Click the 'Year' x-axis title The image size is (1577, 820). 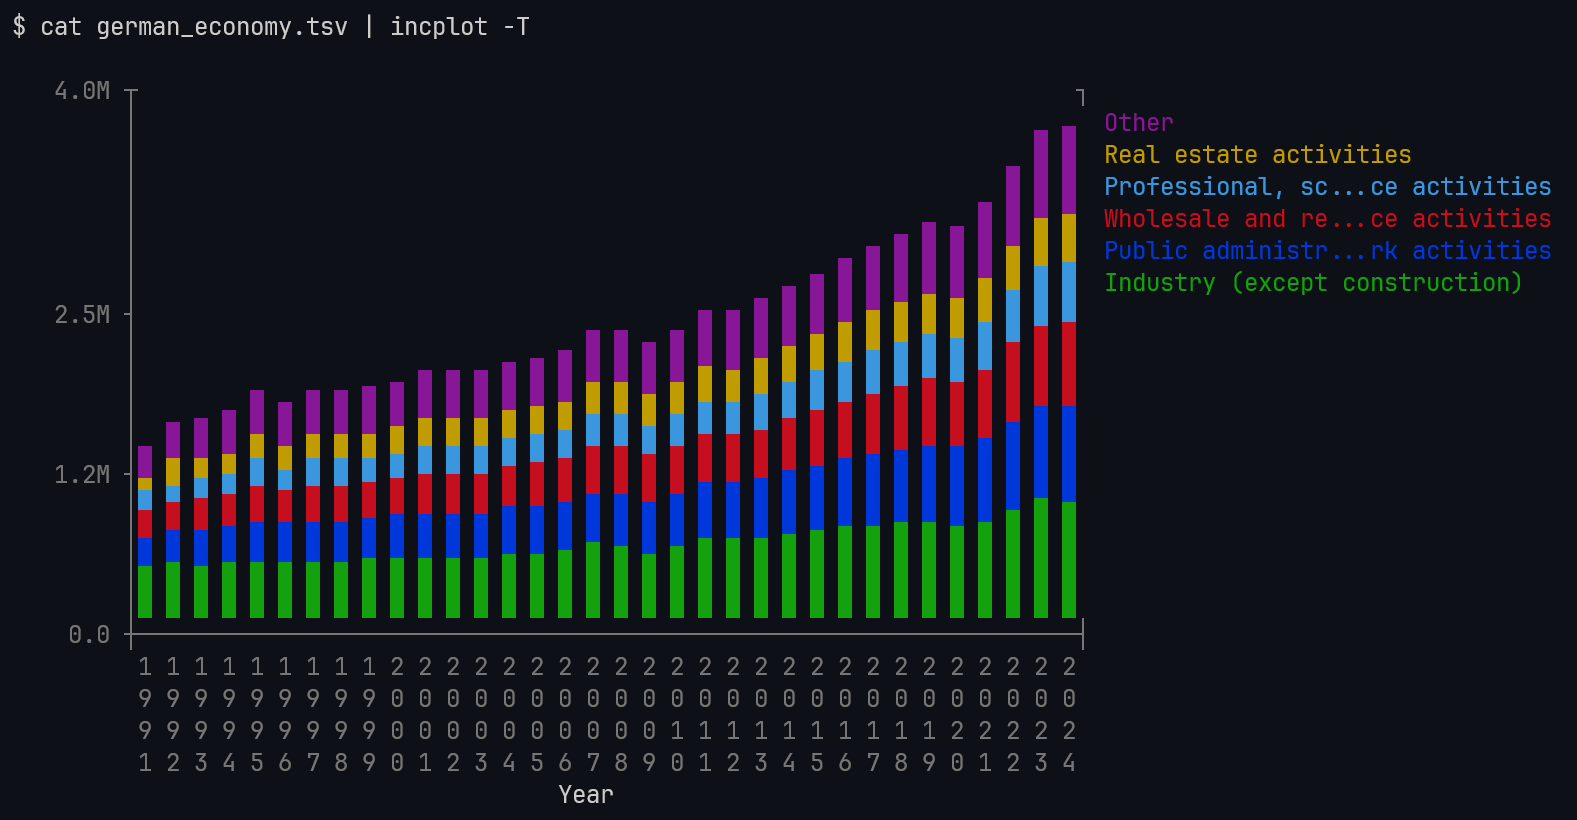point(586,795)
